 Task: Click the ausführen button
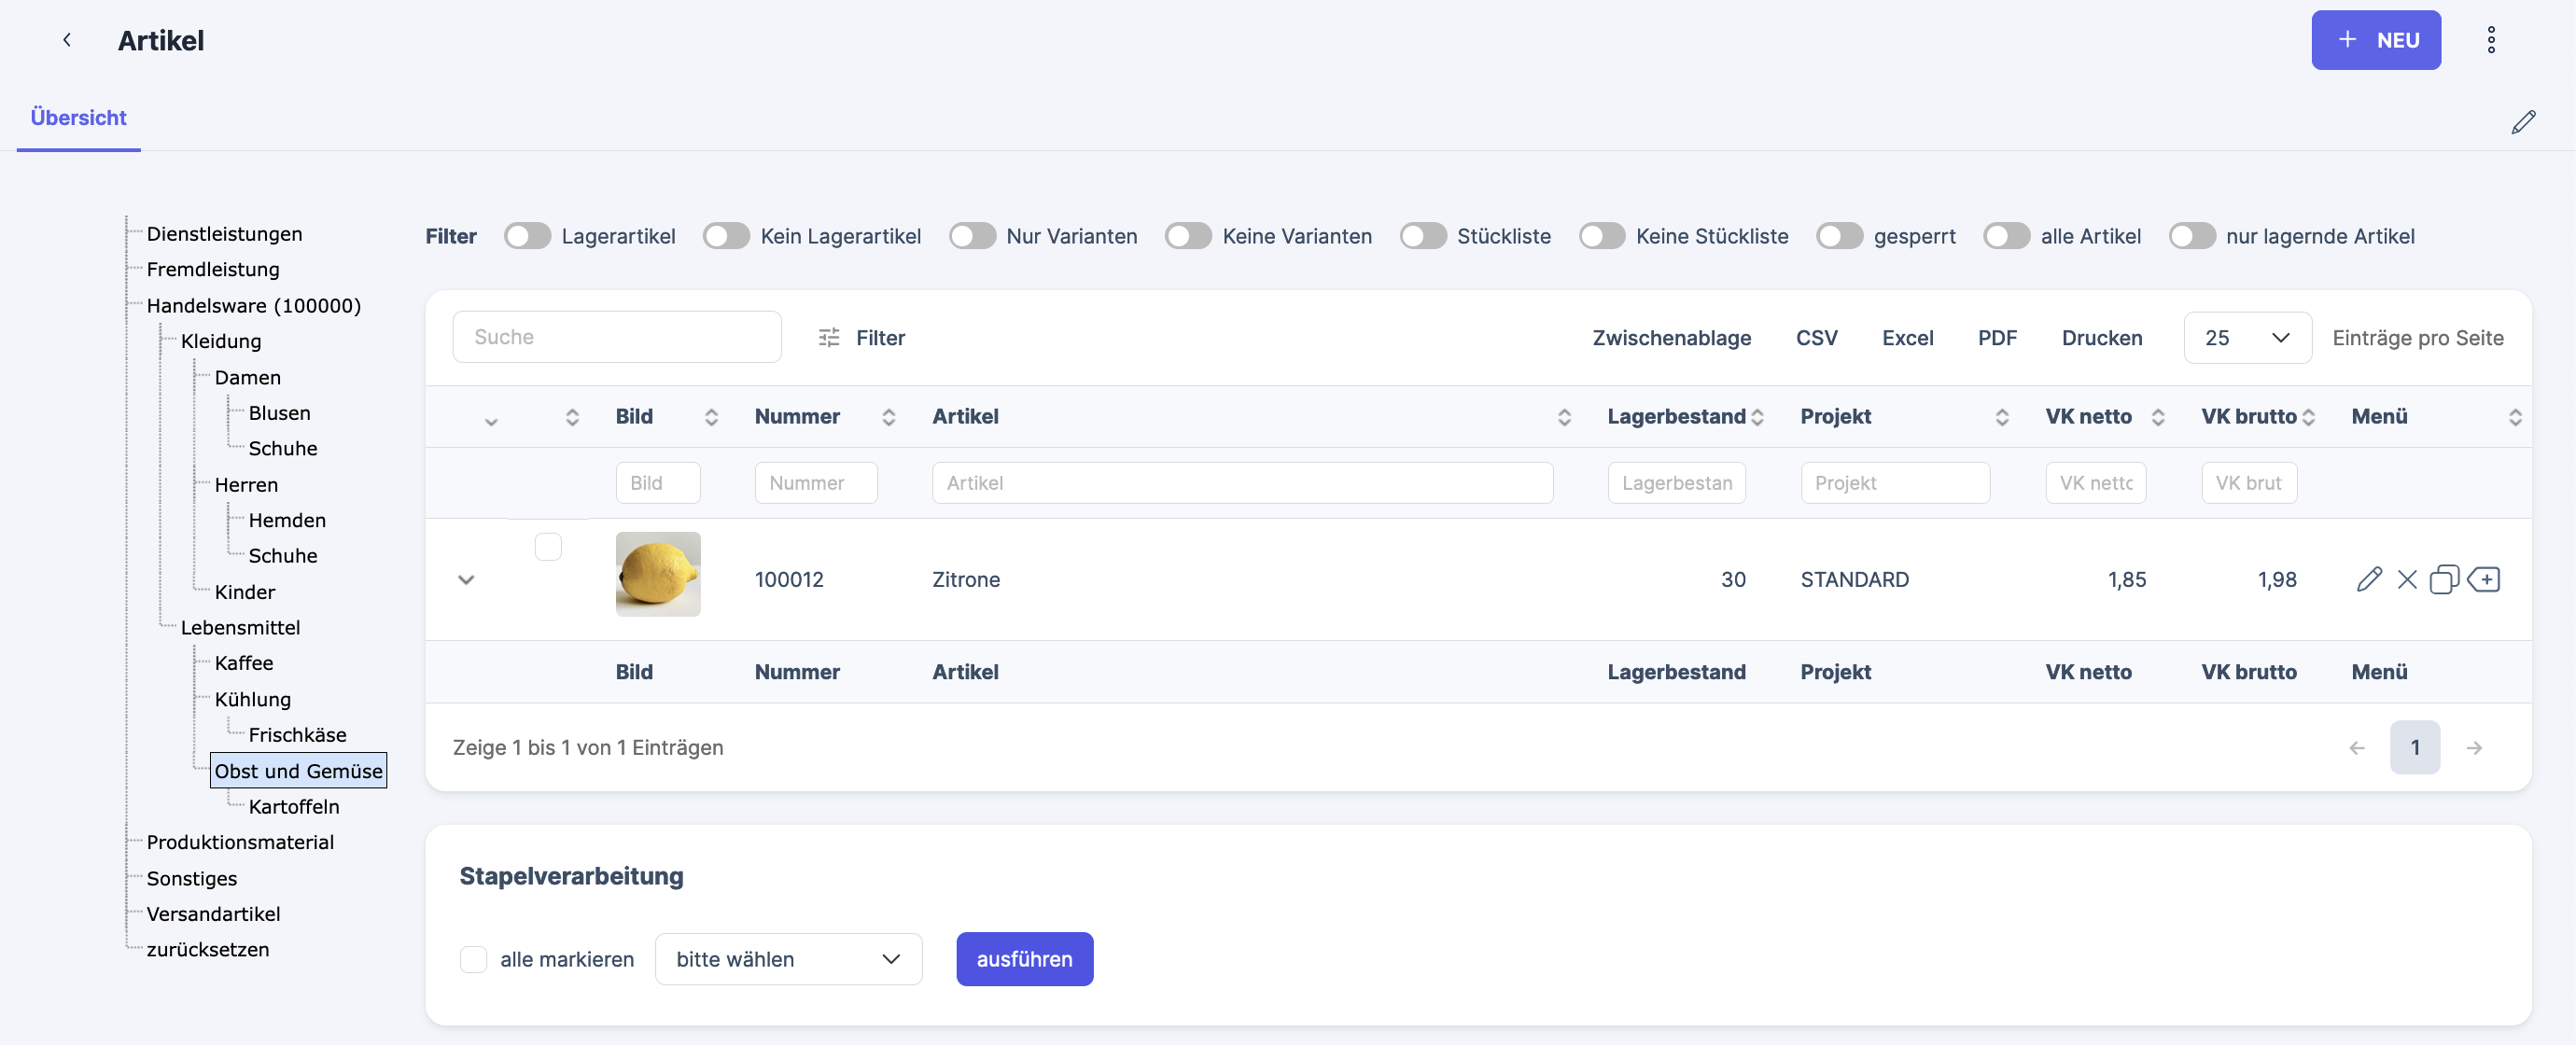point(1024,959)
